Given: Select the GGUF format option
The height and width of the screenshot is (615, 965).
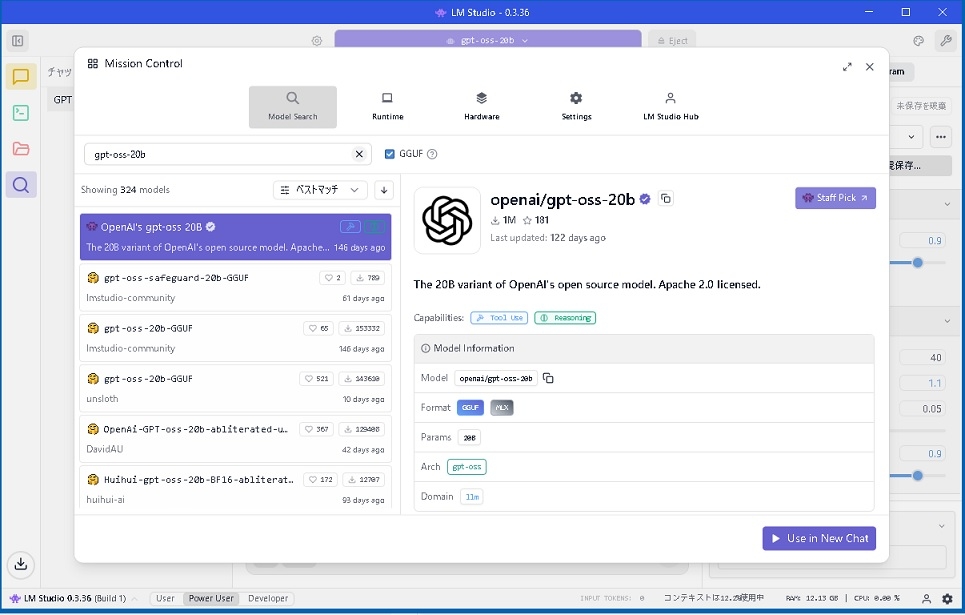Looking at the screenshot, I should [470, 408].
